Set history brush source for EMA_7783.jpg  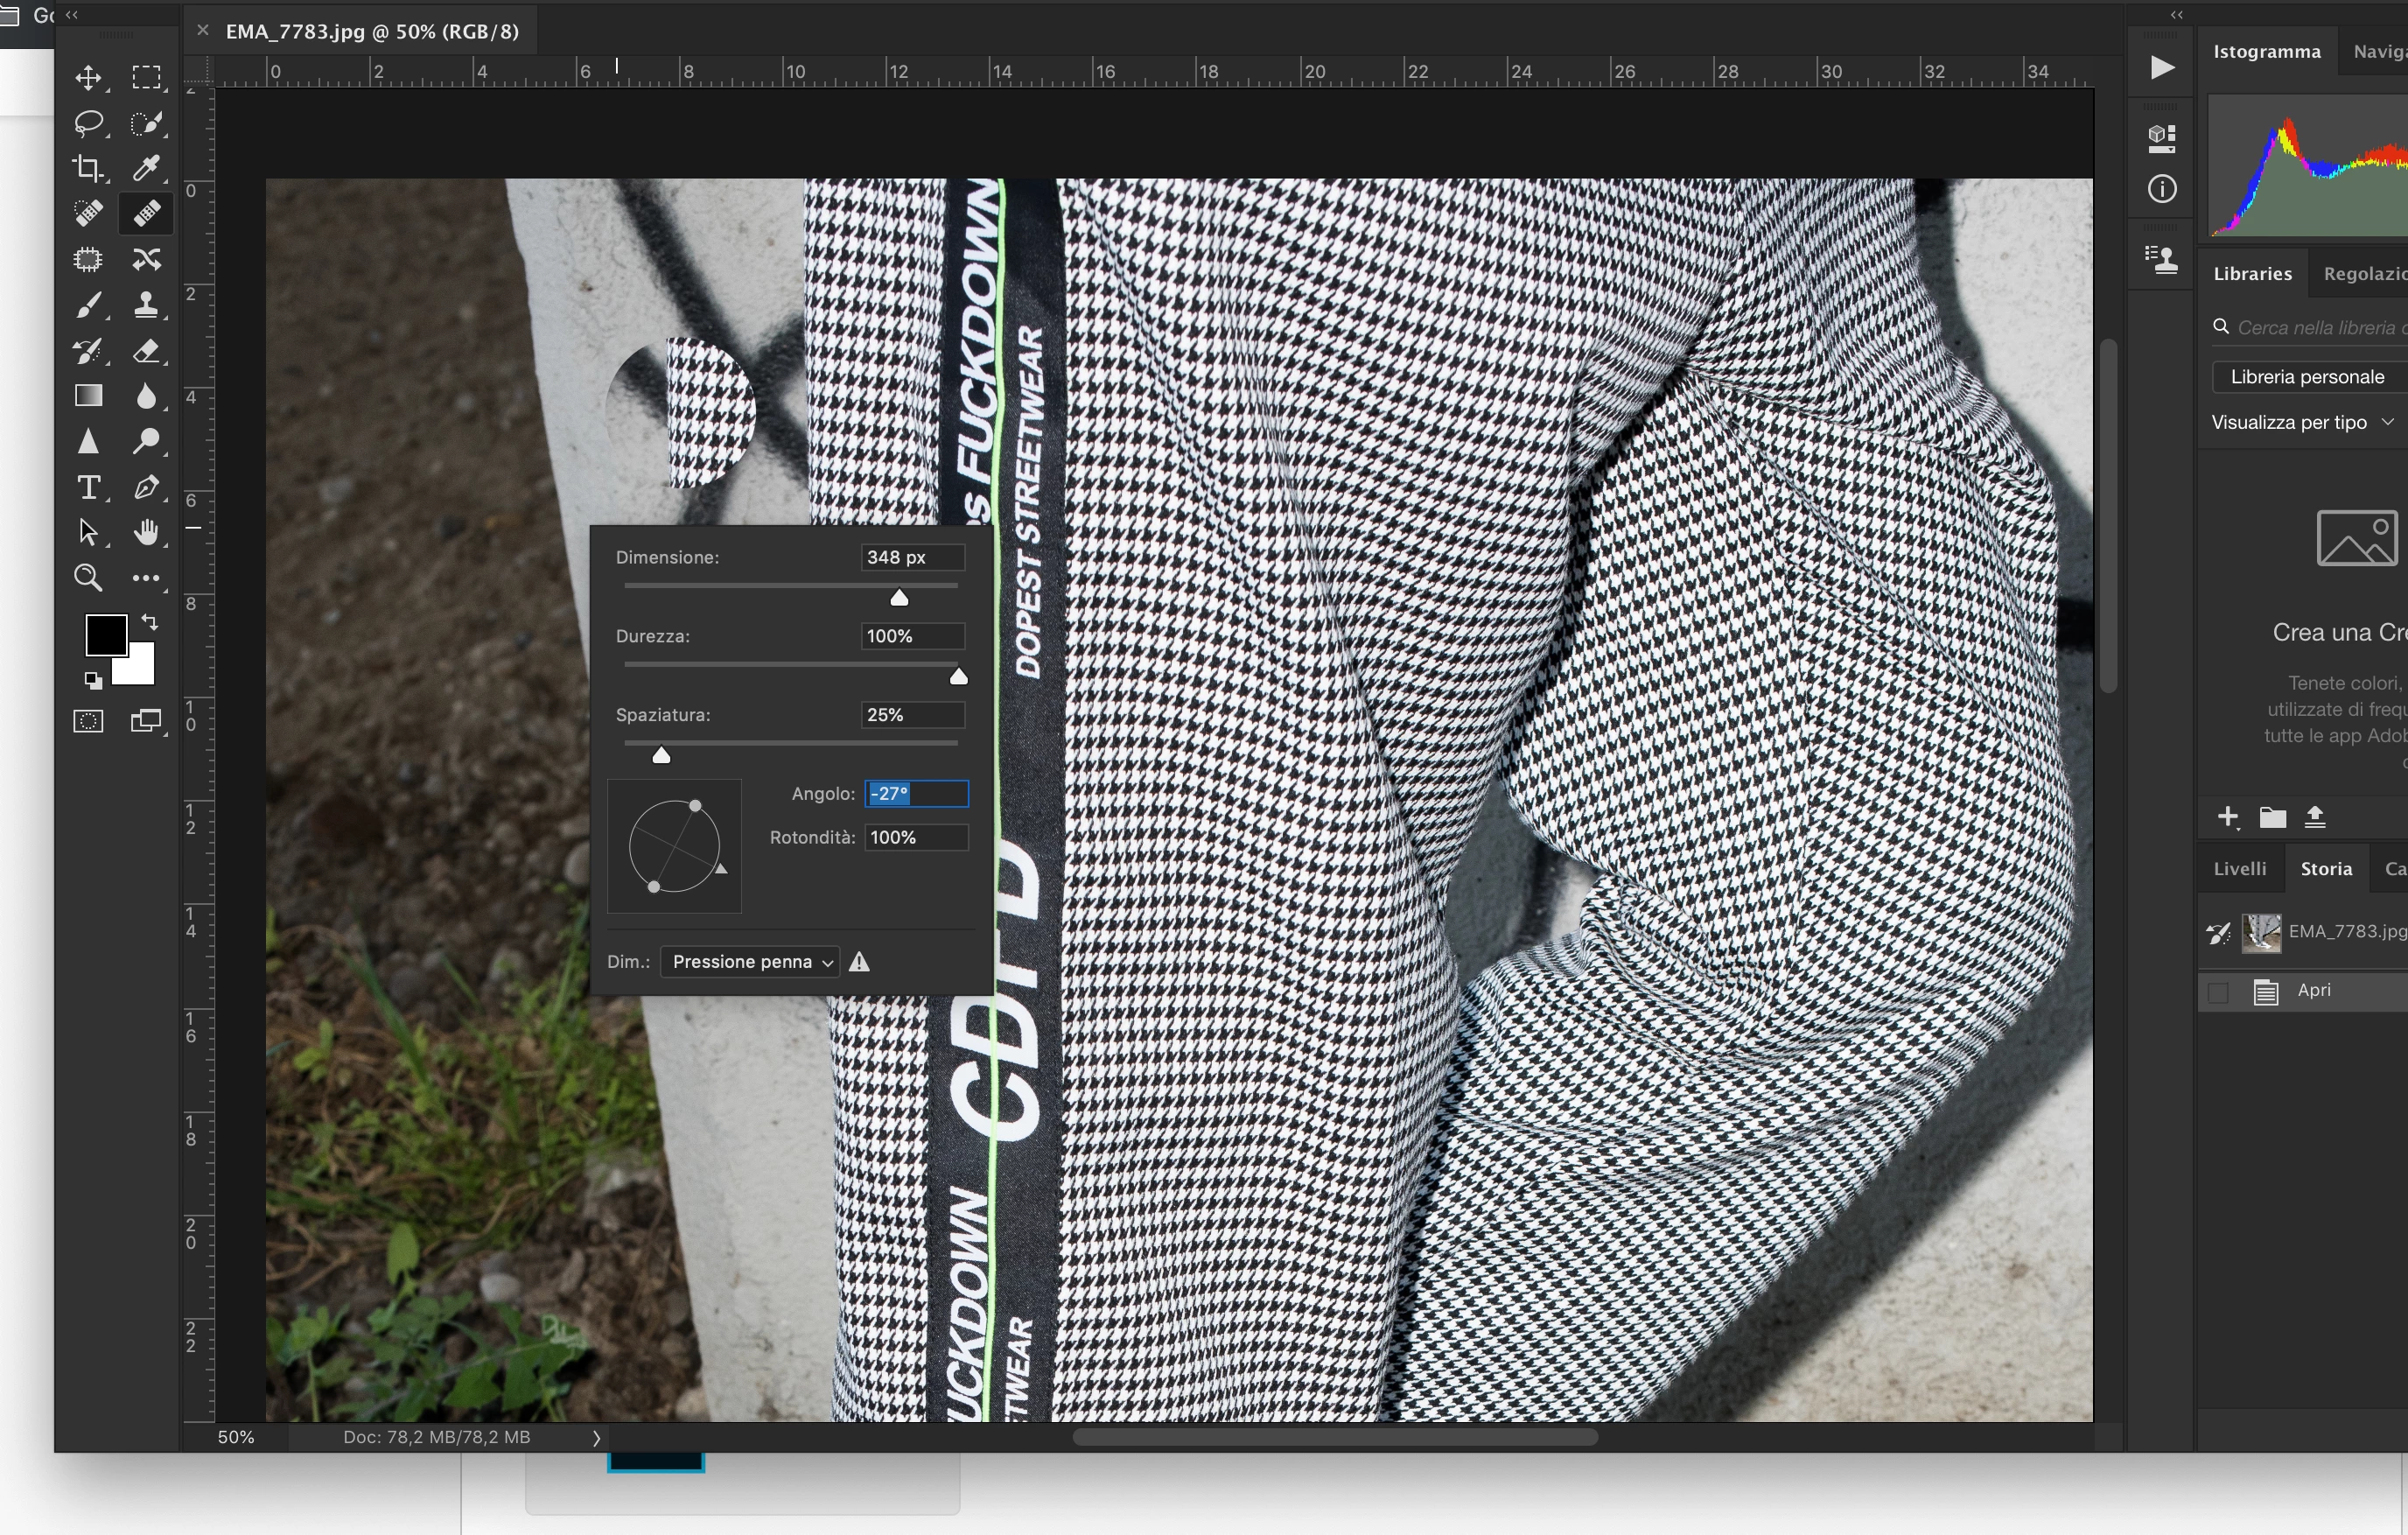pos(2218,933)
